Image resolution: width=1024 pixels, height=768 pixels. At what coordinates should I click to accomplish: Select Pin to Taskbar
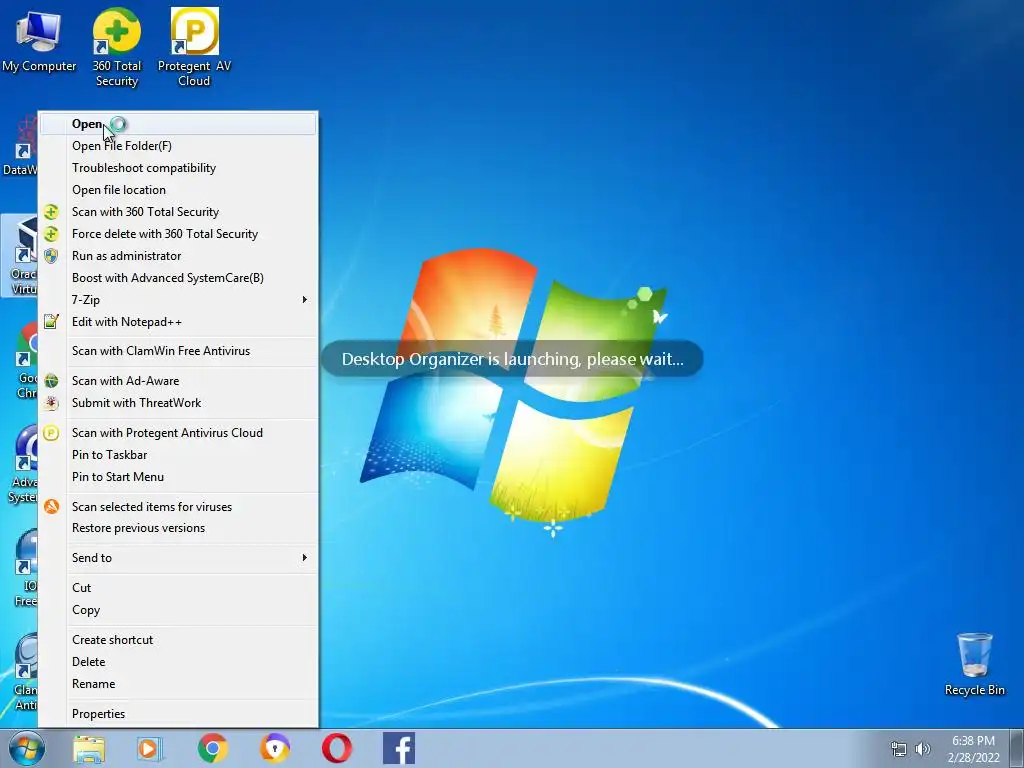click(178, 455)
